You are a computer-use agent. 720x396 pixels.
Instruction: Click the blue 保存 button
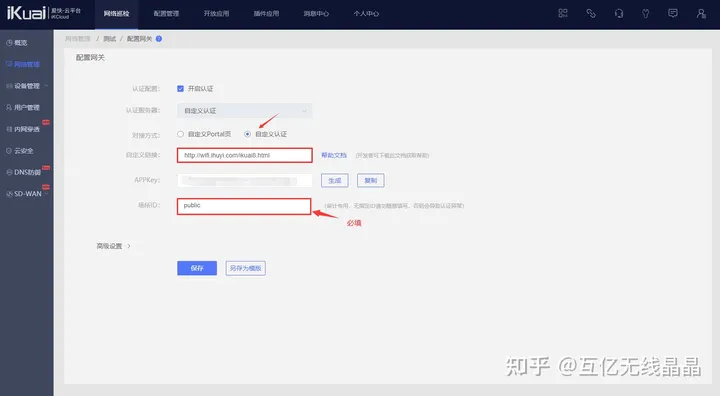(x=197, y=268)
